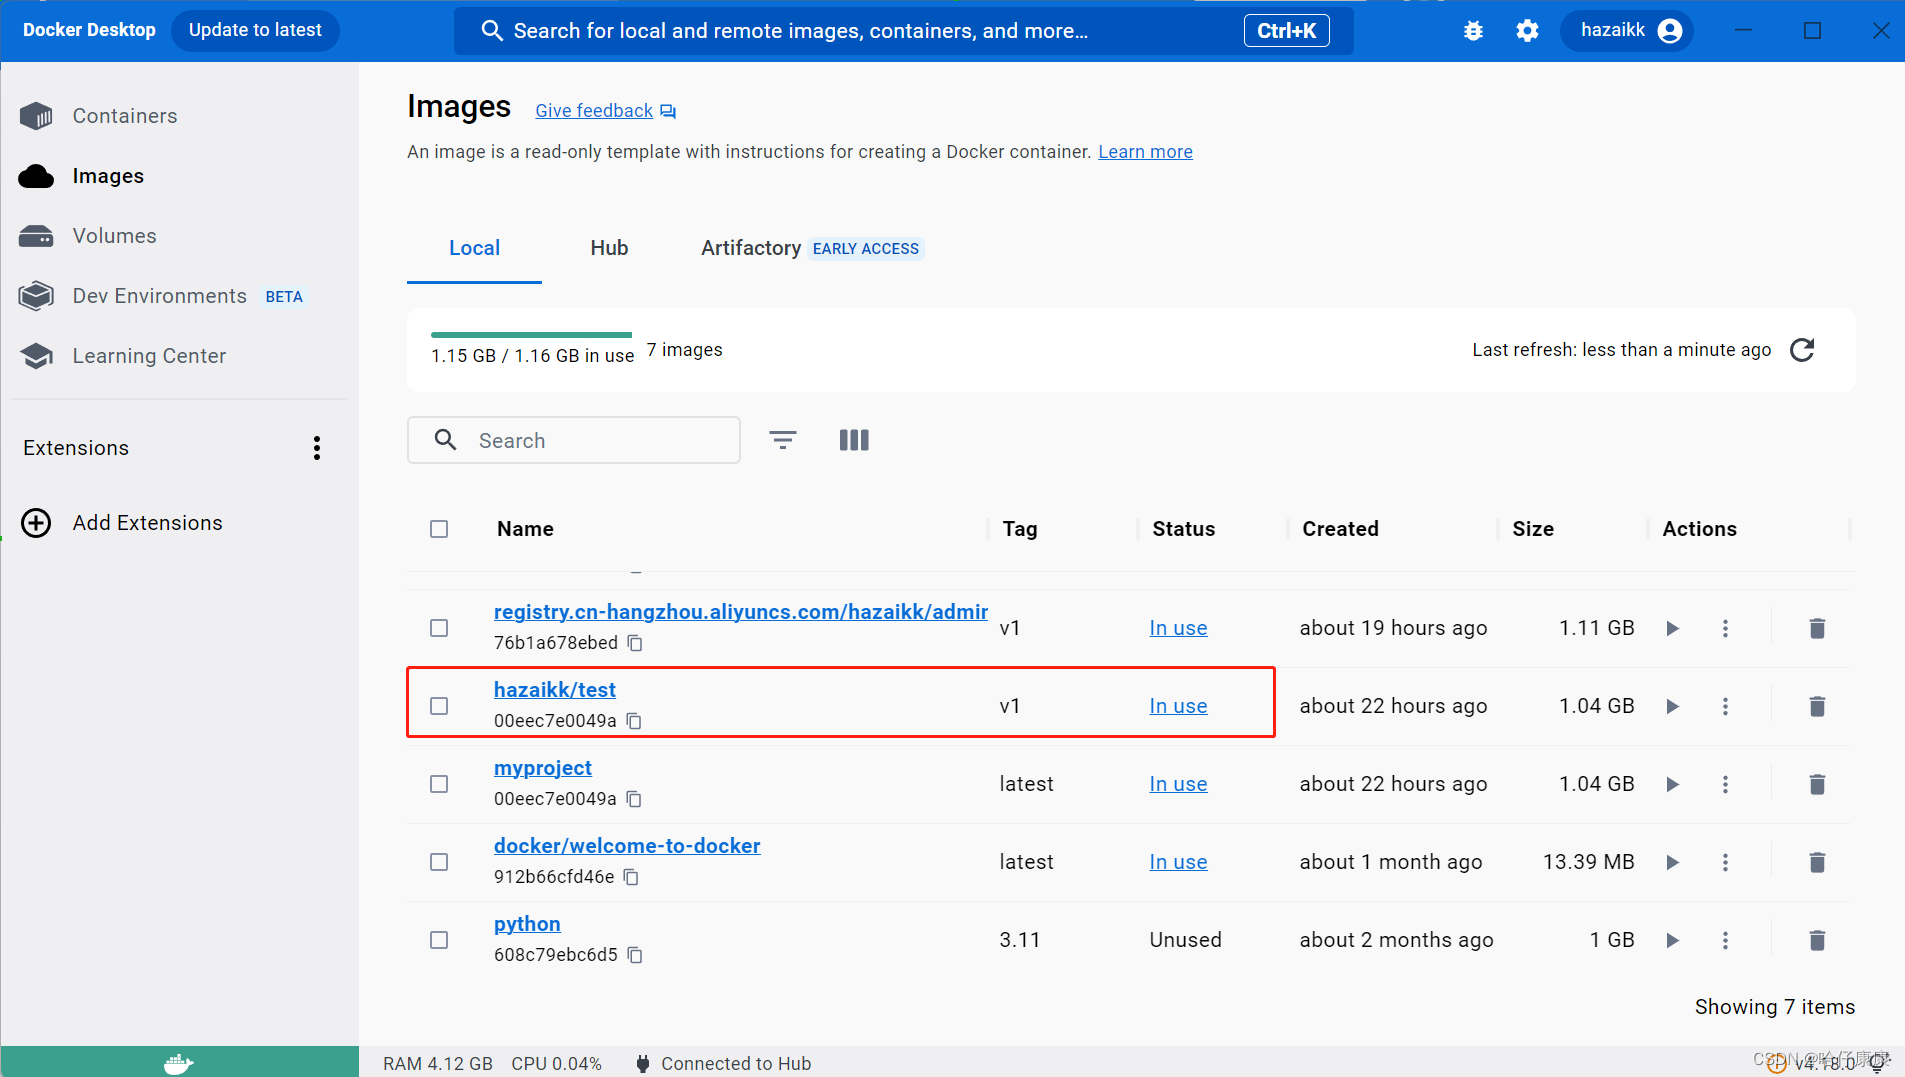Open the docker/welcome-to-docker image link
The width and height of the screenshot is (1905, 1077).
click(x=627, y=846)
